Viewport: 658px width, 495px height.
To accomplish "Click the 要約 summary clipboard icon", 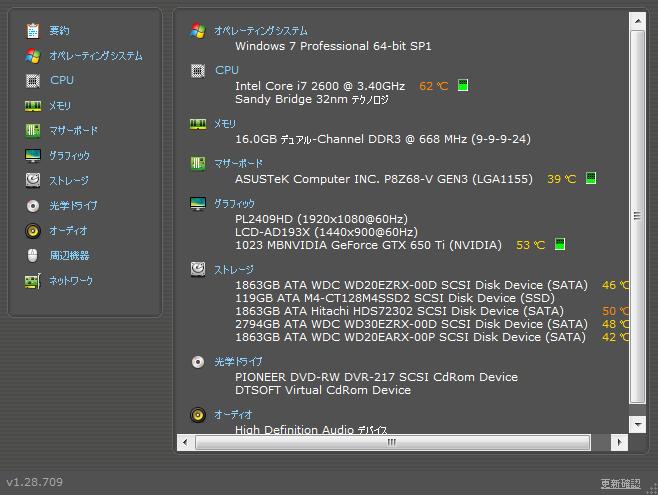I will (33, 31).
